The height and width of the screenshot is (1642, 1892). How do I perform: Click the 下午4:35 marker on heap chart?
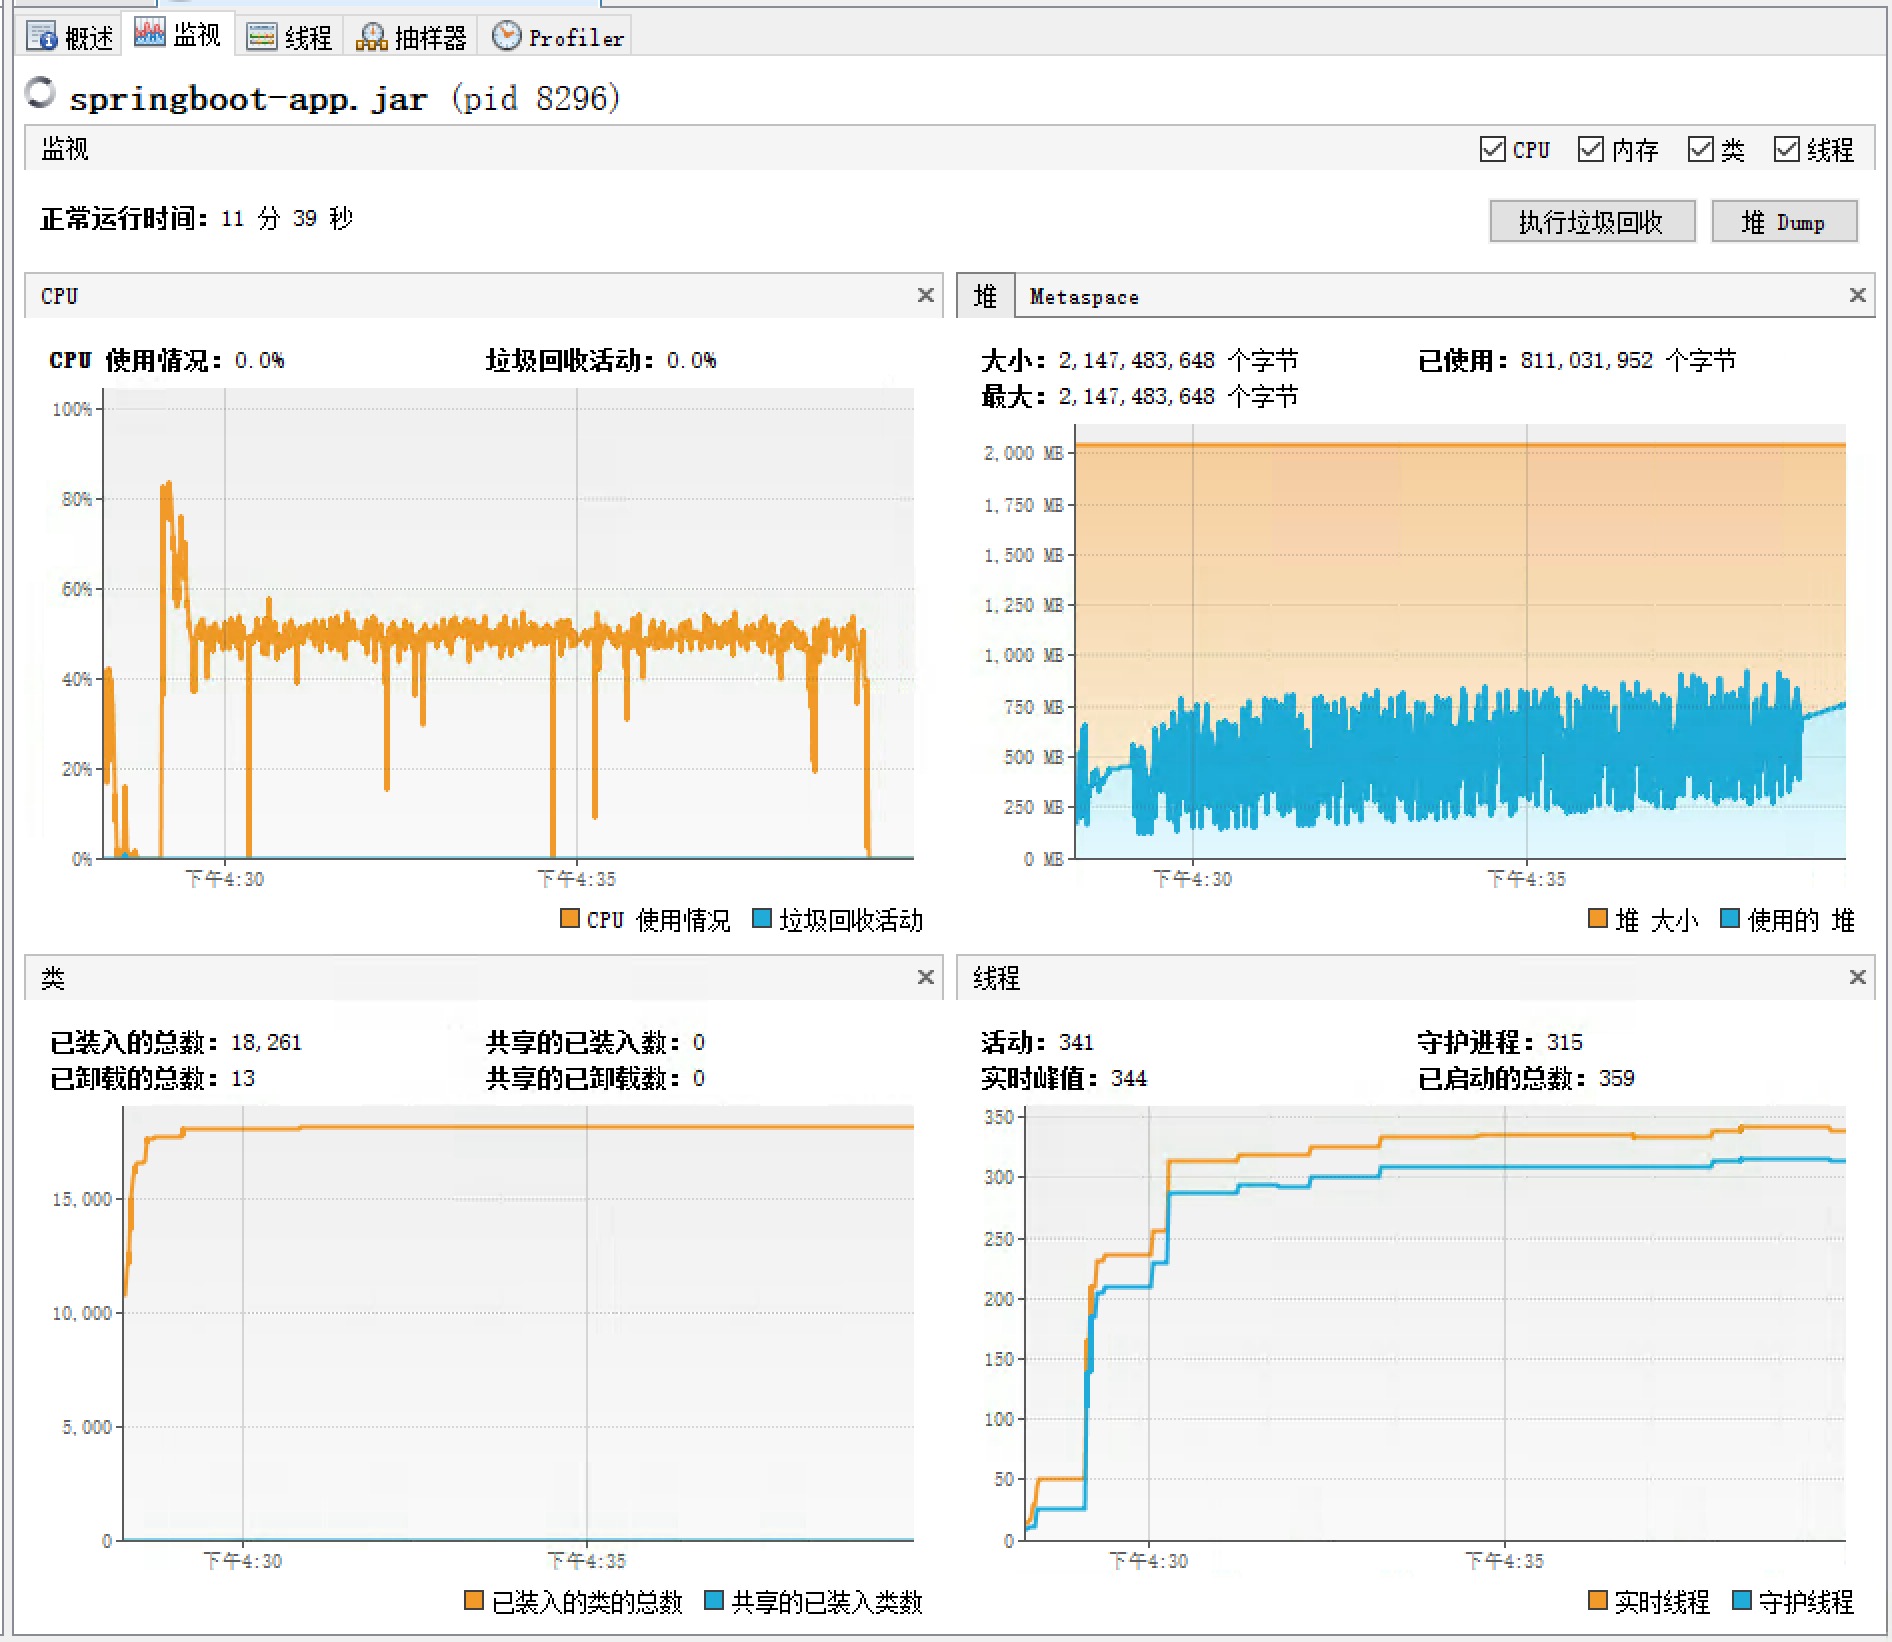(x=1526, y=879)
